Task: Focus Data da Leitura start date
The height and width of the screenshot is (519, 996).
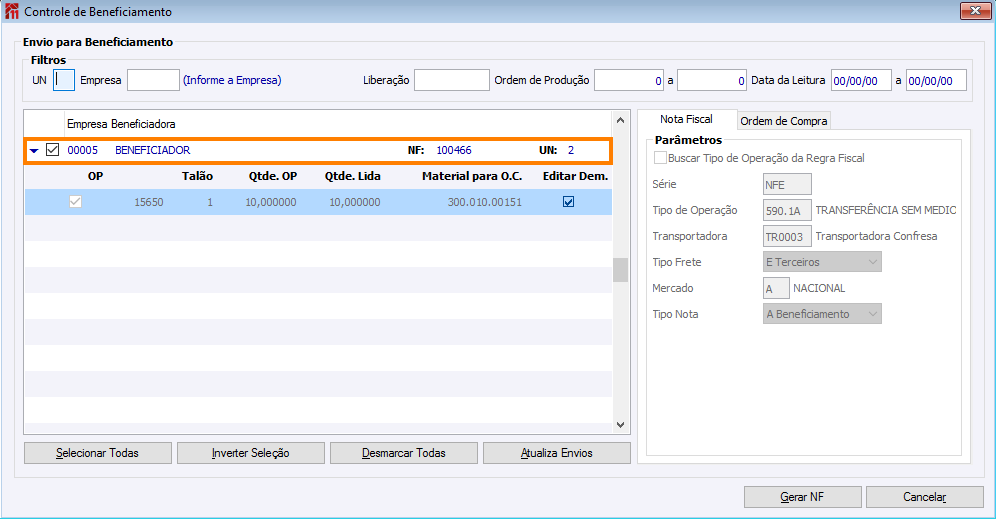Action: tap(861, 80)
